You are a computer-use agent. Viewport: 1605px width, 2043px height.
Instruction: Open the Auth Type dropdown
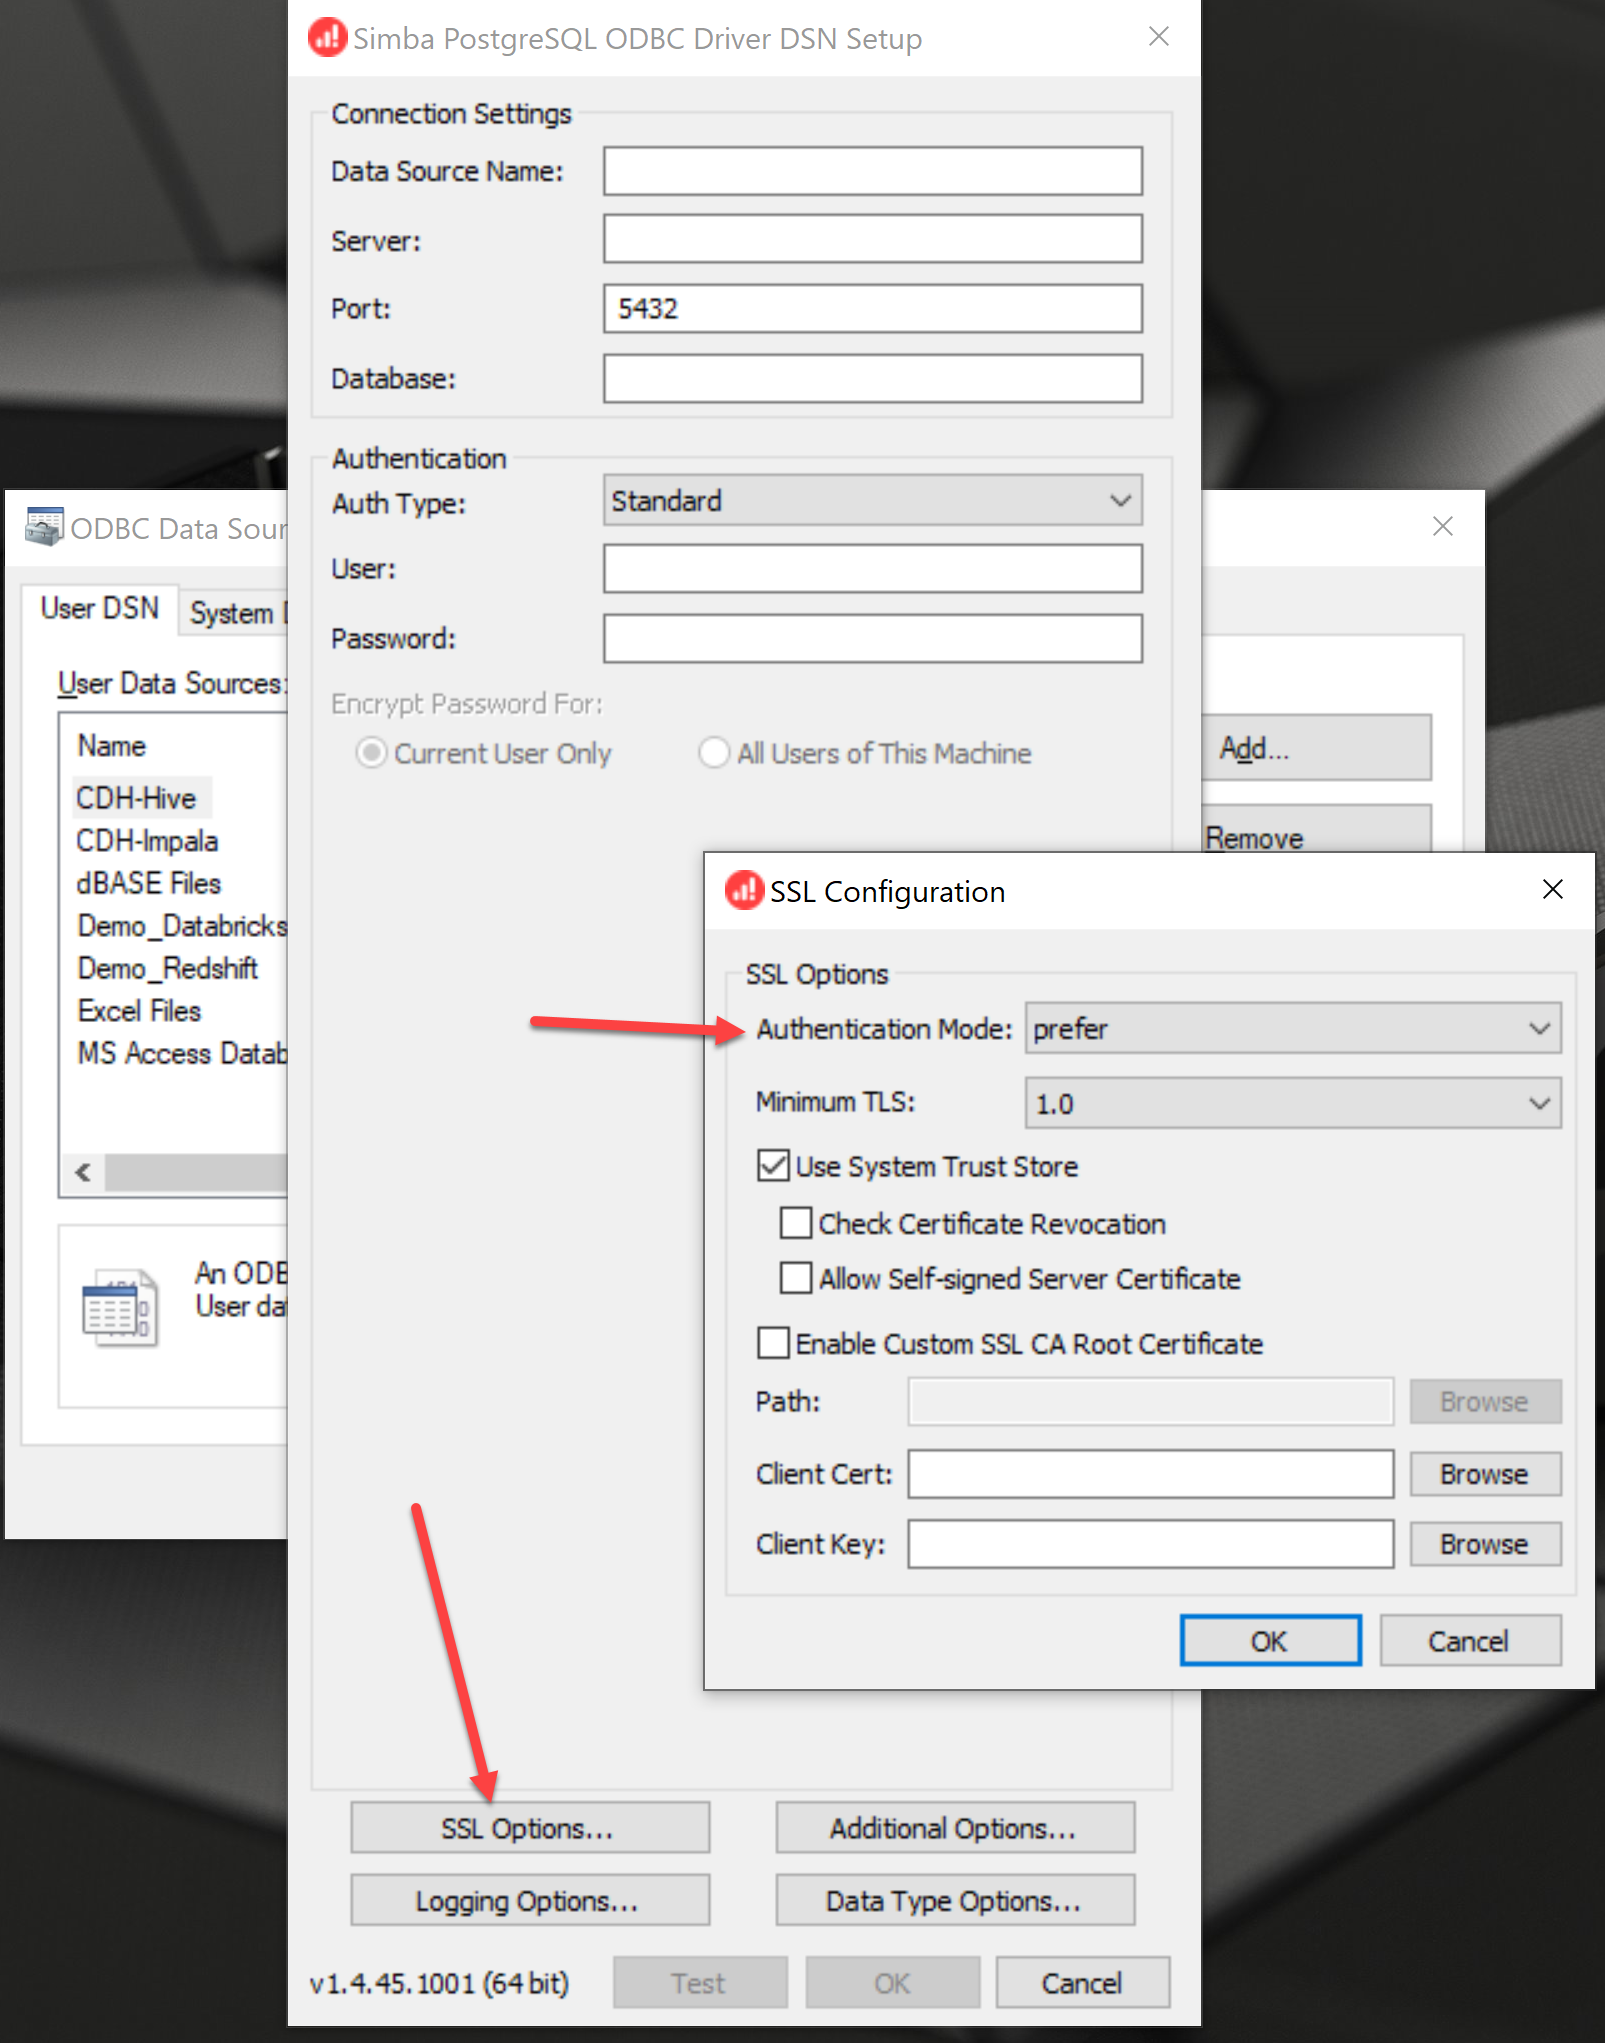(872, 500)
